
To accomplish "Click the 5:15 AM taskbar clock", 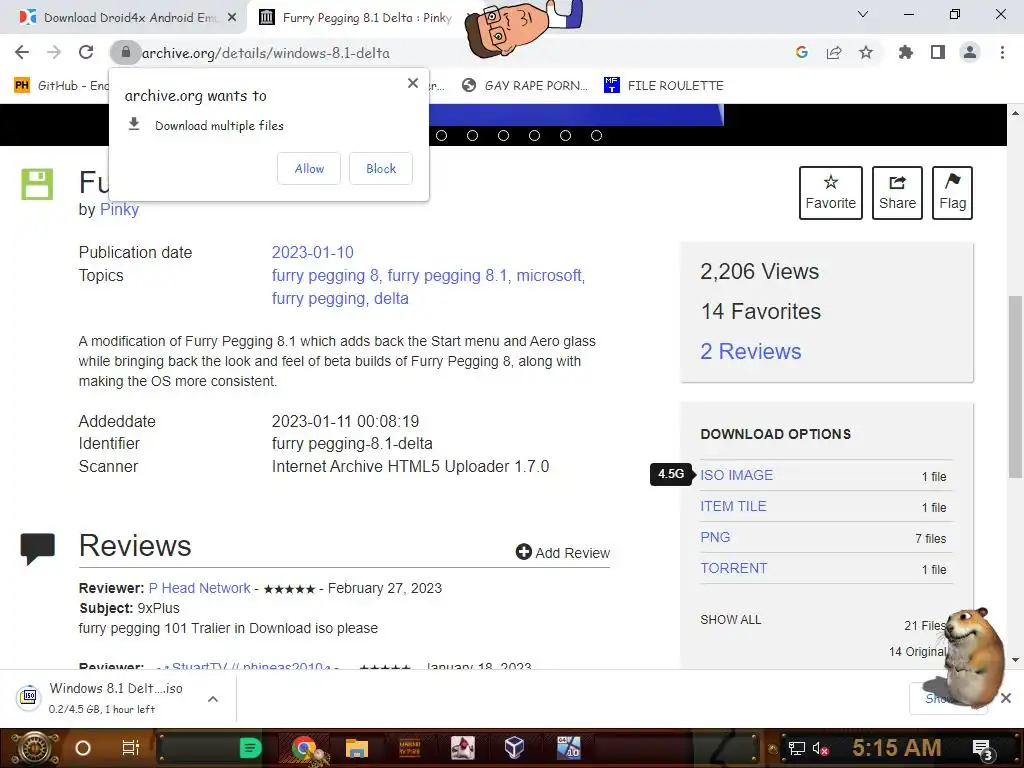I will [896, 748].
